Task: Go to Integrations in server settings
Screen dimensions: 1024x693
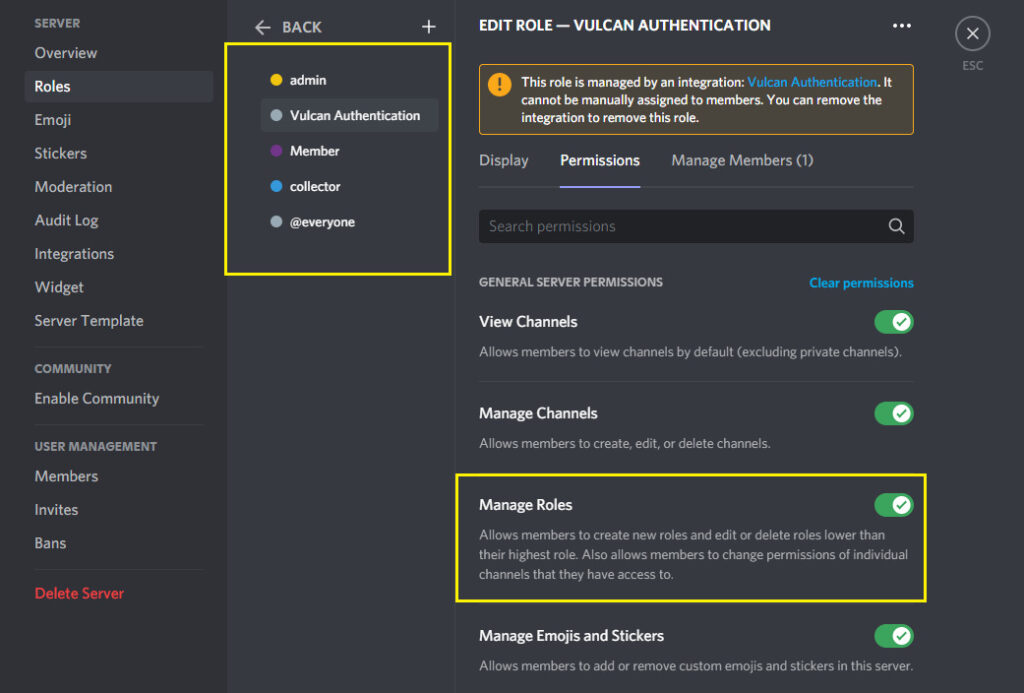Action: (74, 253)
